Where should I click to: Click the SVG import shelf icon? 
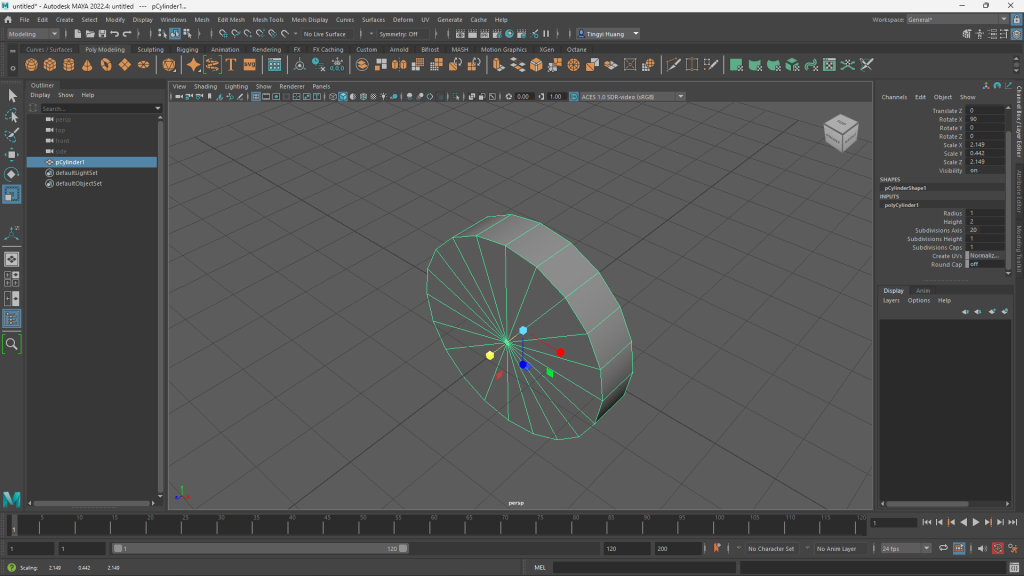(x=249, y=65)
